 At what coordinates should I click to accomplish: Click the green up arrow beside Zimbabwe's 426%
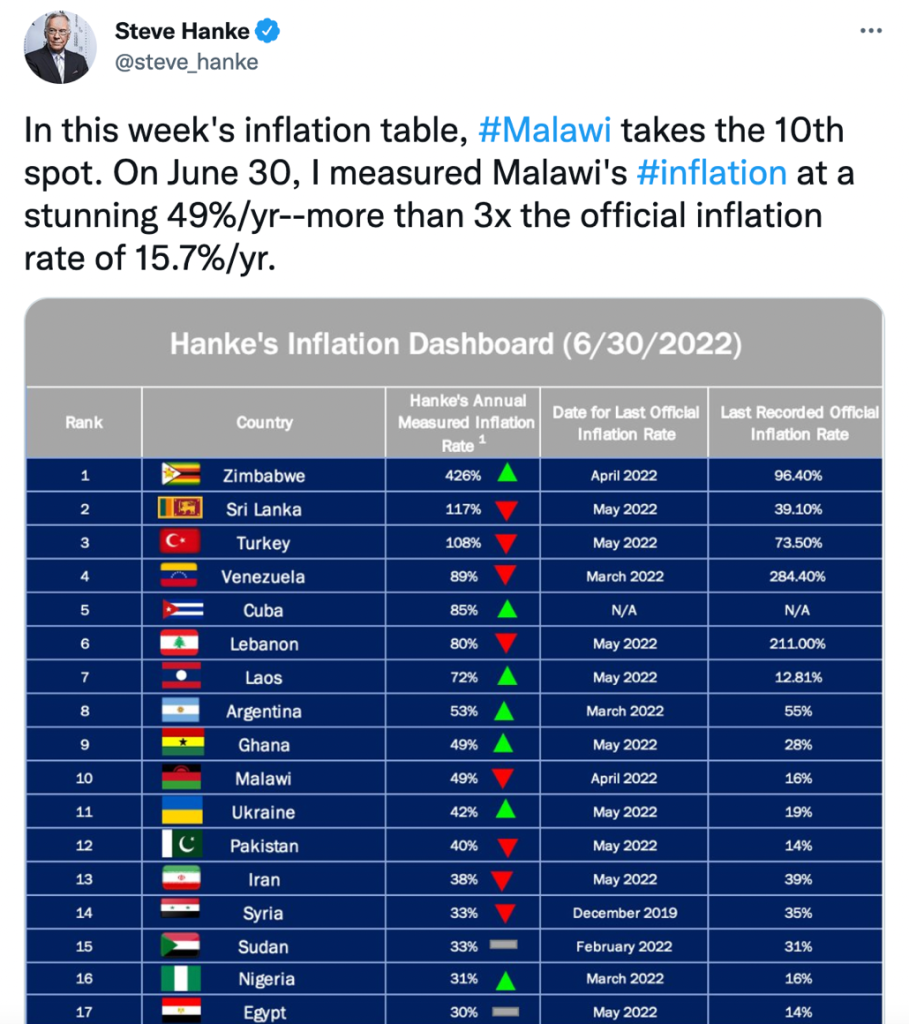(x=507, y=473)
